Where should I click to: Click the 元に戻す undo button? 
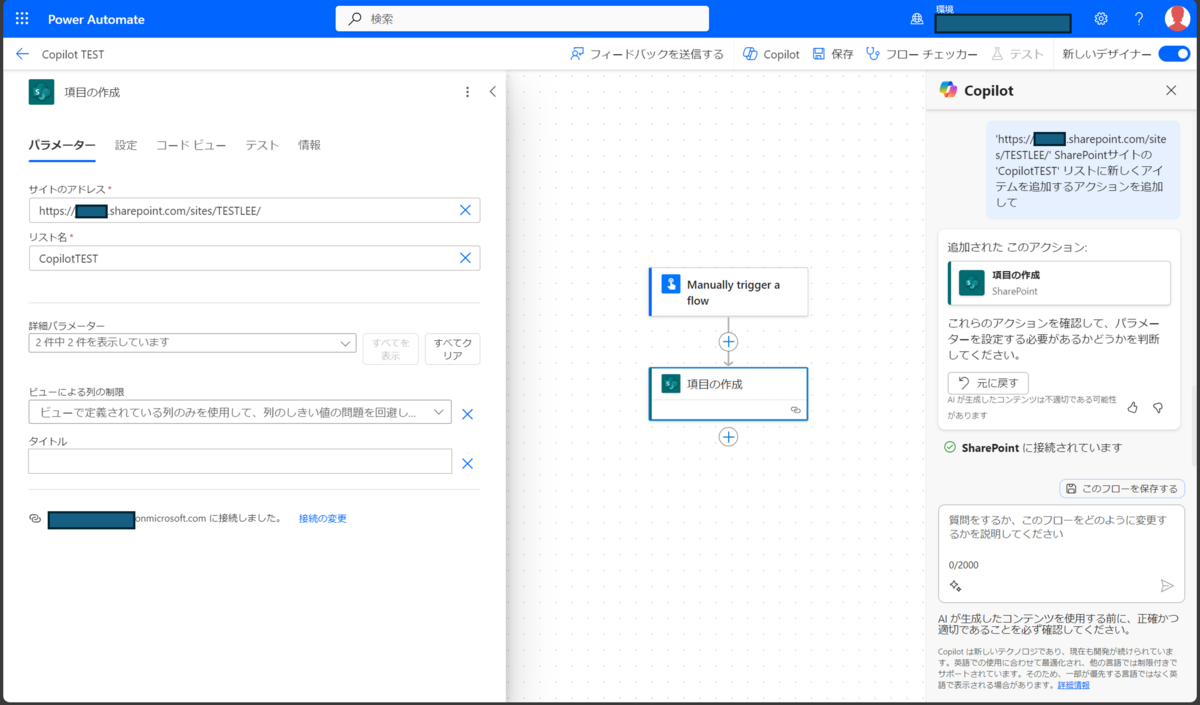point(988,382)
